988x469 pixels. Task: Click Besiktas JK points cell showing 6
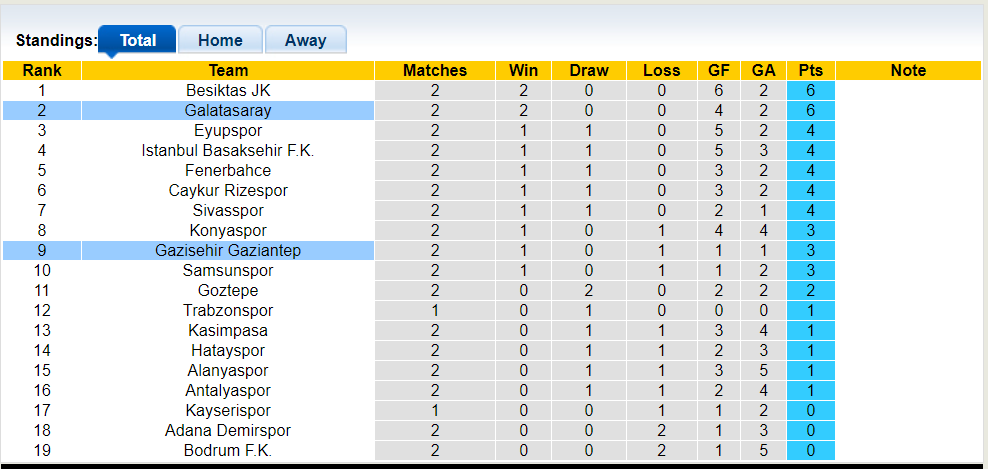click(x=811, y=90)
